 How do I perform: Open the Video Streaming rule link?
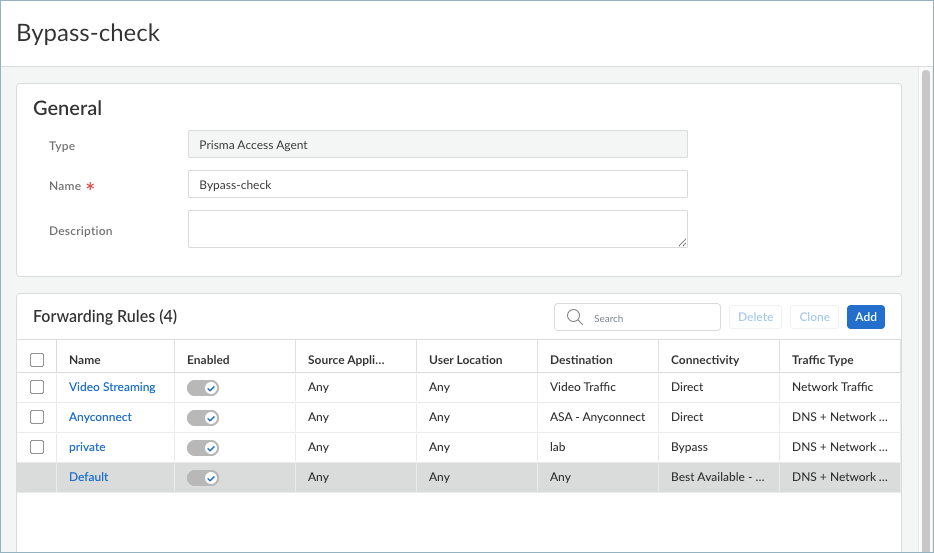[x=112, y=387]
